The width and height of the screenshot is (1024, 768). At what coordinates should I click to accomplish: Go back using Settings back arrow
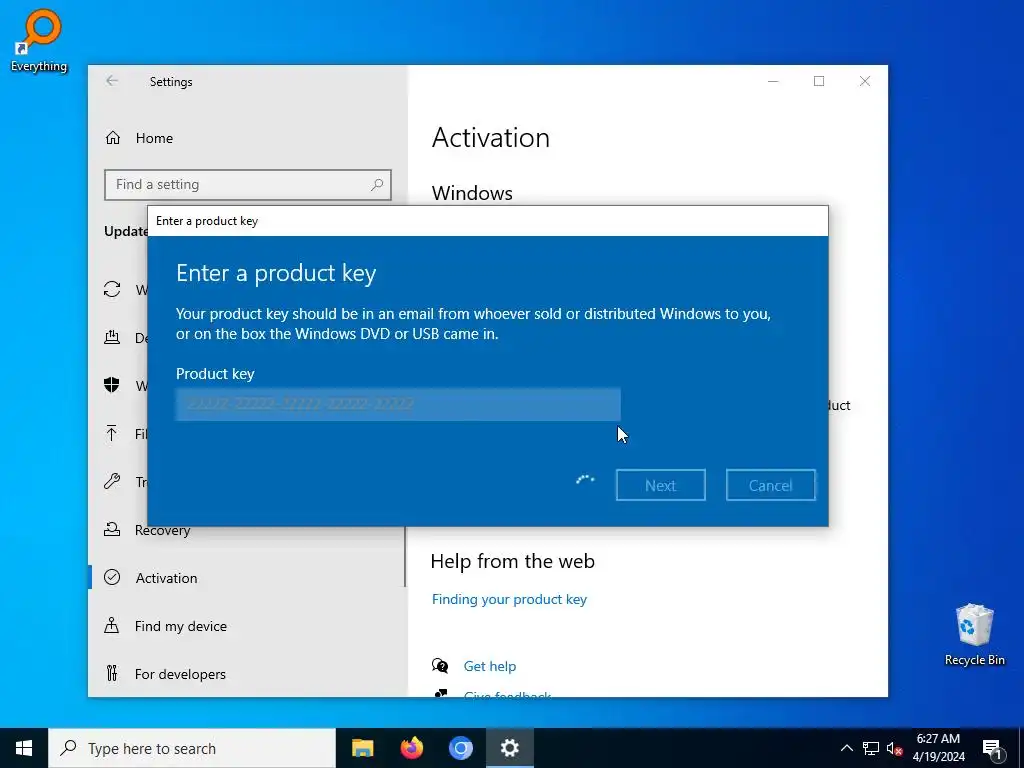[x=112, y=81]
